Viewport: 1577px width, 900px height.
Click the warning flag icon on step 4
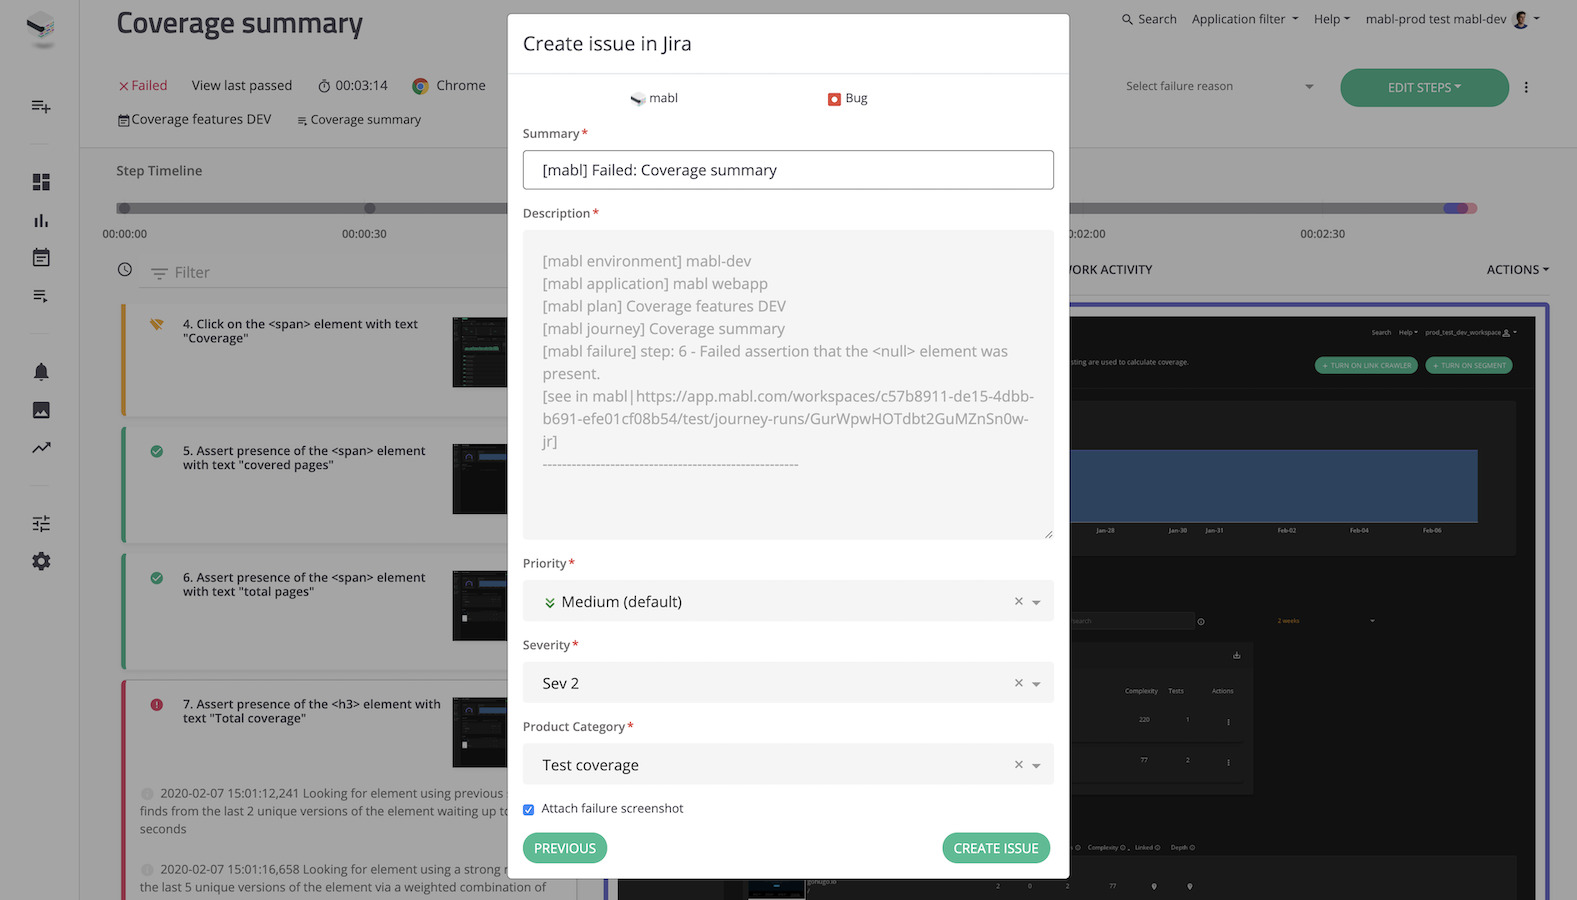(157, 325)
